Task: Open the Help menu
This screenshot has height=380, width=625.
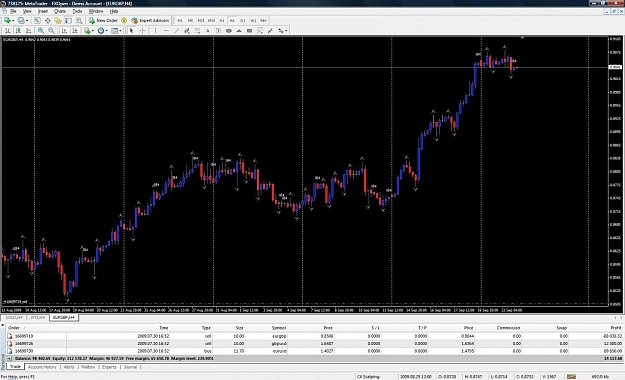Action: point(114,11)
